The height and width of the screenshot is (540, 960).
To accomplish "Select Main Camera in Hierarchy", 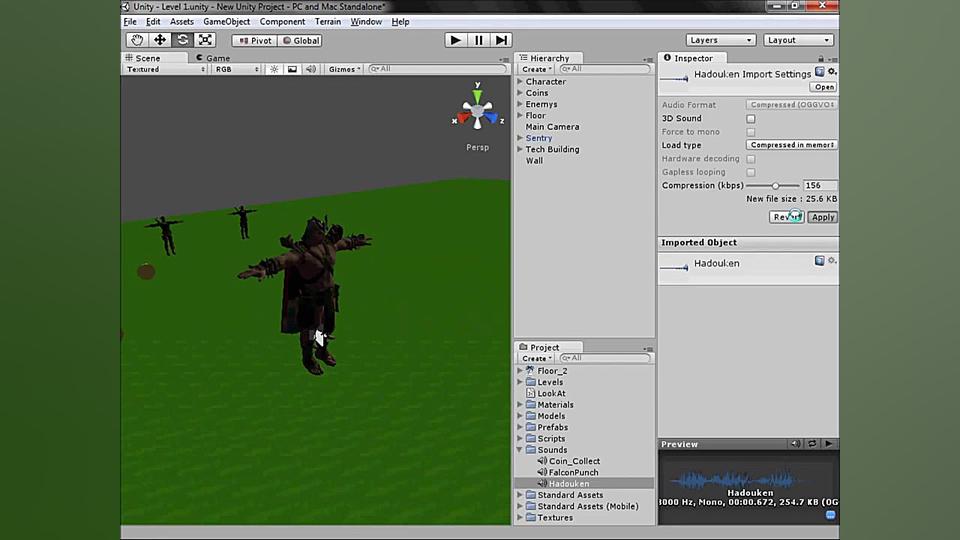I will [x=552, y=127].
